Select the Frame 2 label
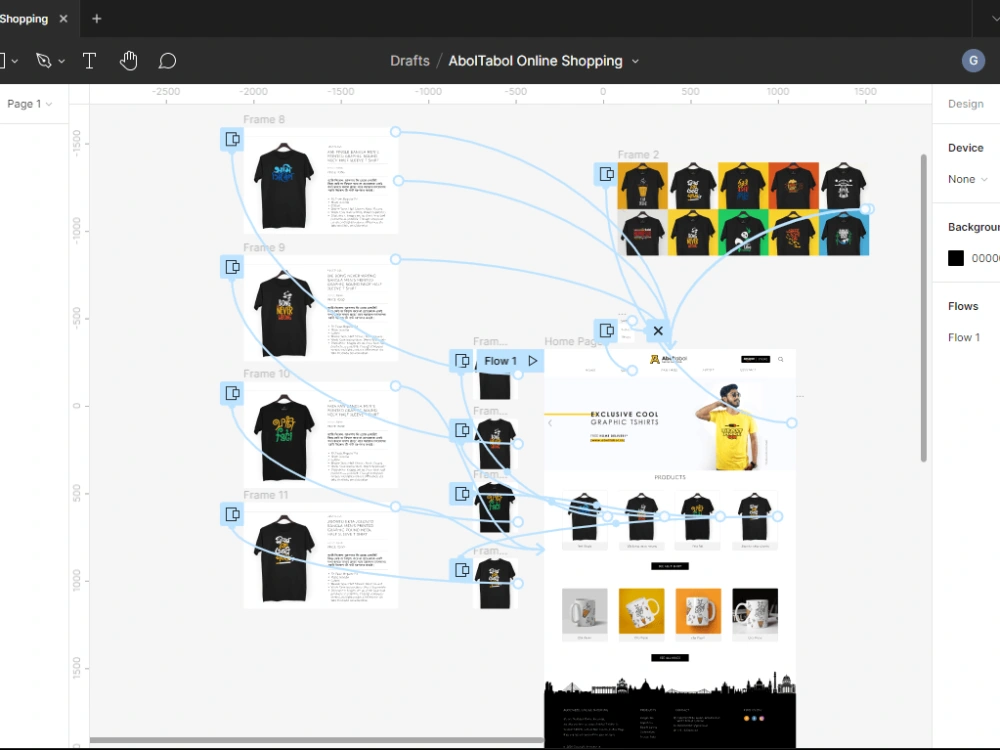Image resolution: width=1000 pixels, height=750 pixels. [638, 154]
